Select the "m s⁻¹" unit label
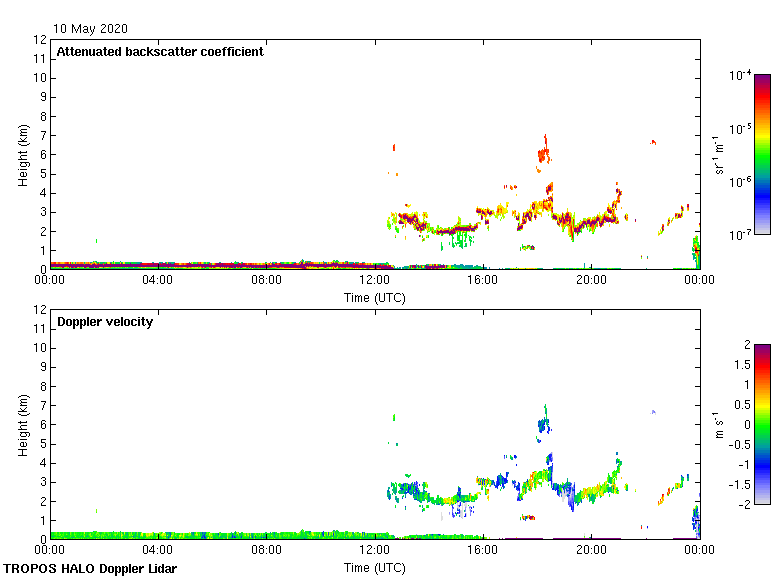Viewport: 780px width, 580px height. [720, 424]
